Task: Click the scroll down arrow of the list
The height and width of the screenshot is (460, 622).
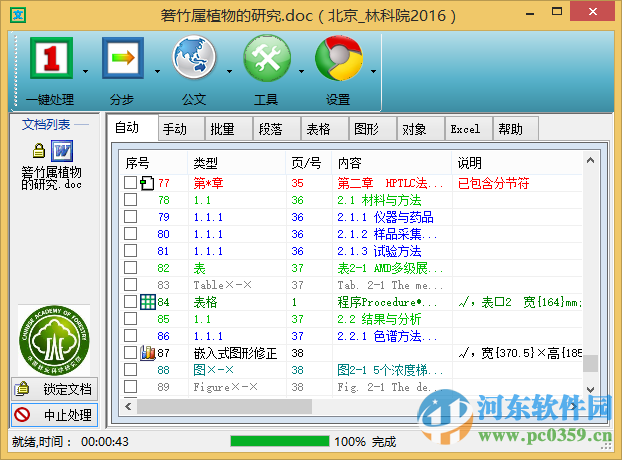Action: 590,390
